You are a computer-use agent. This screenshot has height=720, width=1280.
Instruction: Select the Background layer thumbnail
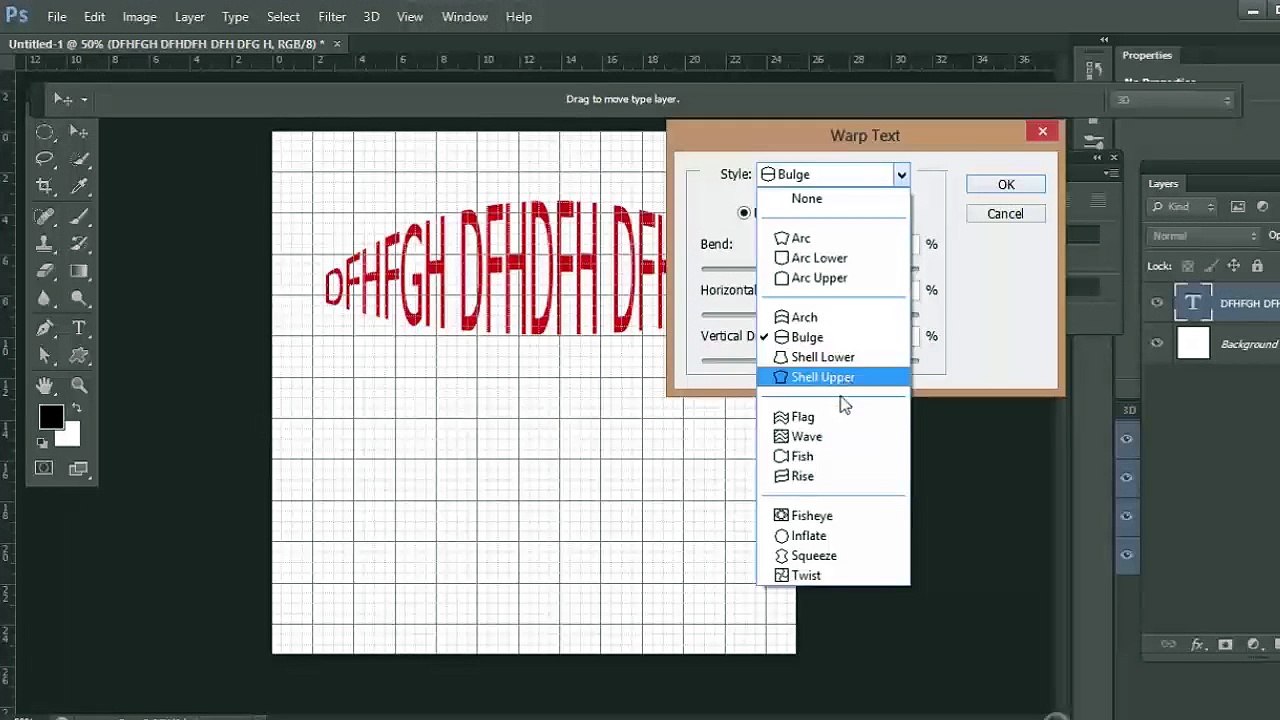pyautogui.click(x=1193, y=343)
